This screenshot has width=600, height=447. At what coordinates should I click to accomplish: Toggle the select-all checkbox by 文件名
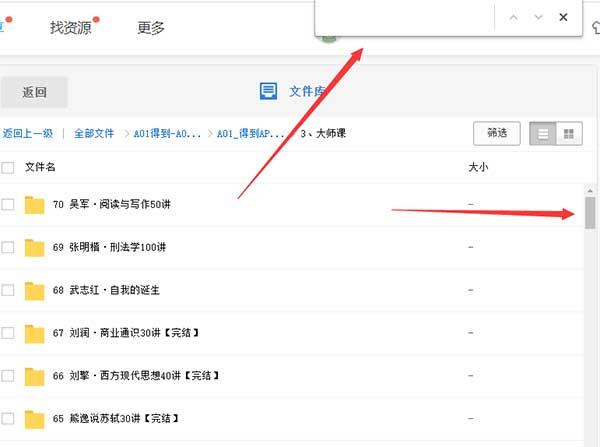click(x=8, y=168)
